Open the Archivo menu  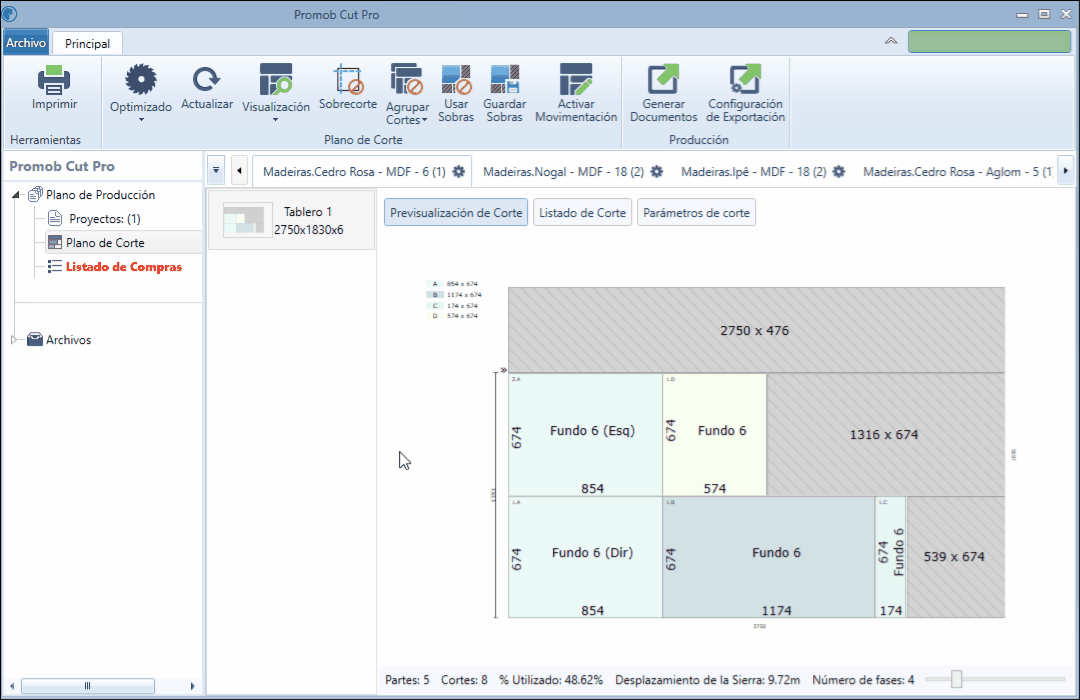(x=26, y=43)
